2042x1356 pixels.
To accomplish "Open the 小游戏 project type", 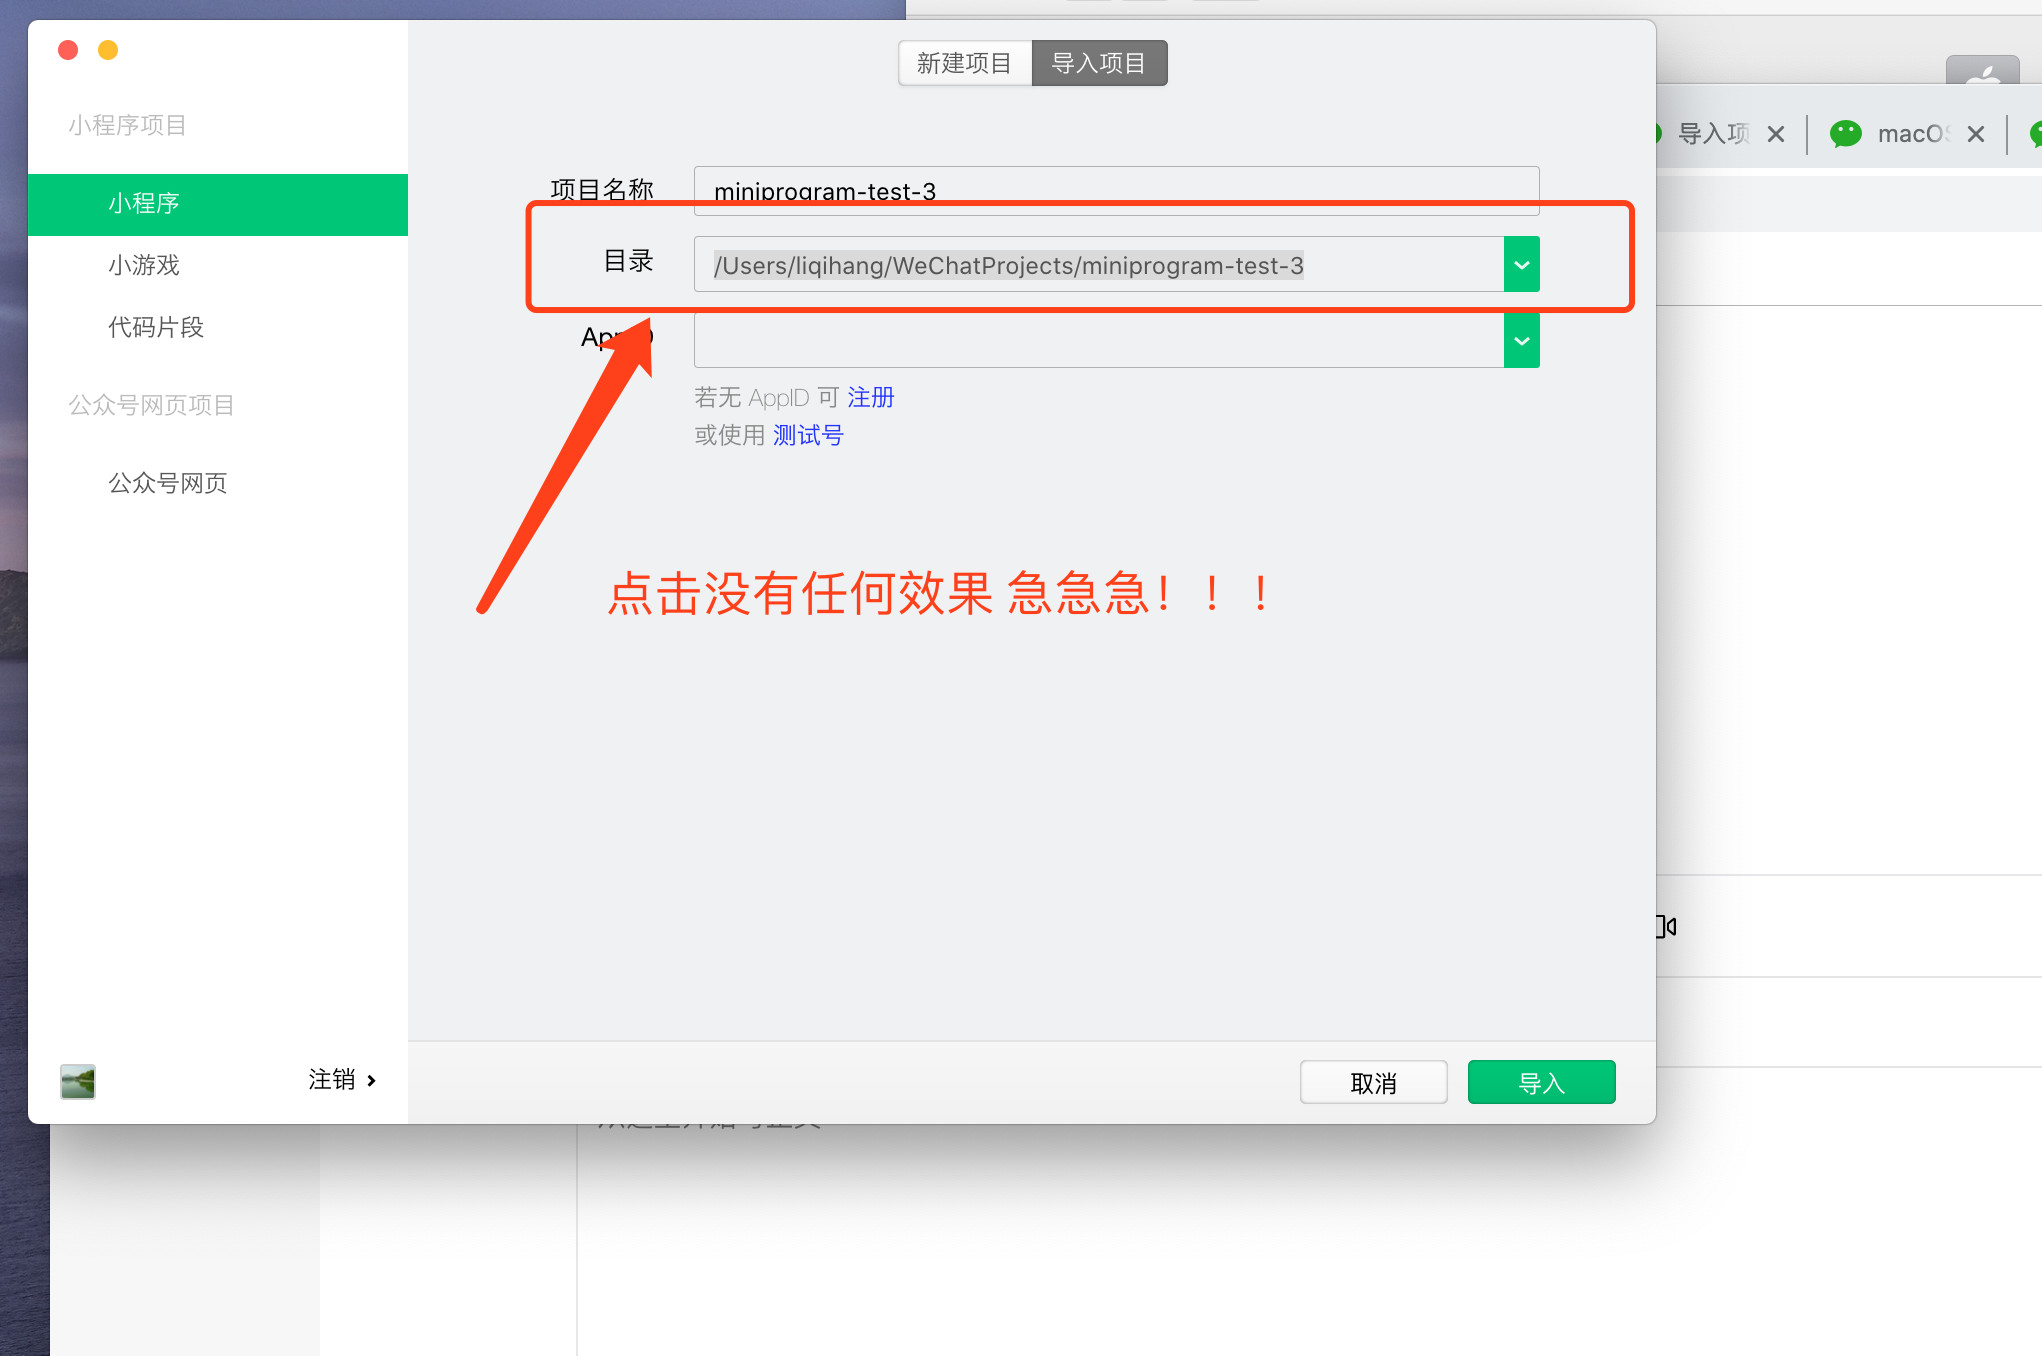I will click(144, 265).
